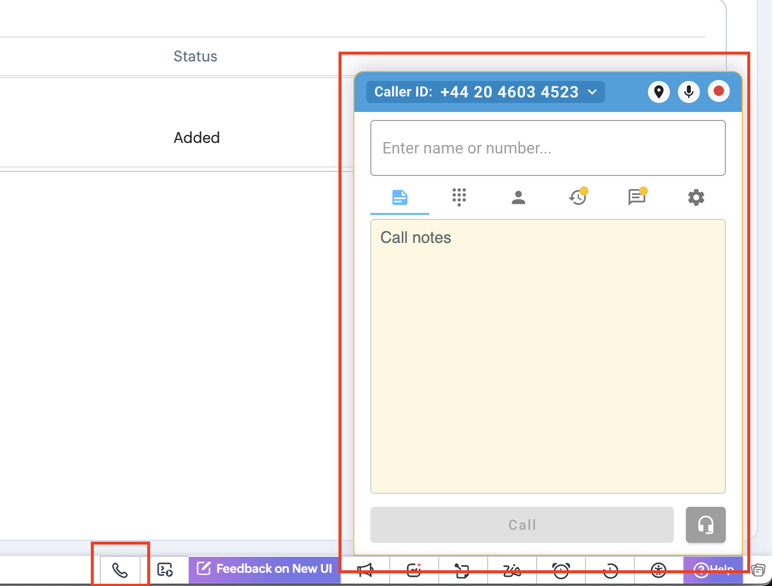Switch to the messages tab
Viewport: 773px width, 586px height.
[637, 197]
